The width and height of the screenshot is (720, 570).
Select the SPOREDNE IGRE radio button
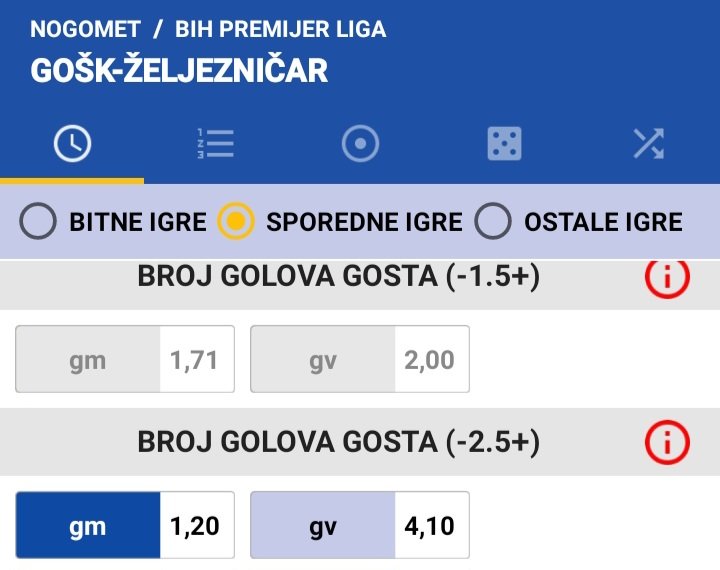pos(236,221)
